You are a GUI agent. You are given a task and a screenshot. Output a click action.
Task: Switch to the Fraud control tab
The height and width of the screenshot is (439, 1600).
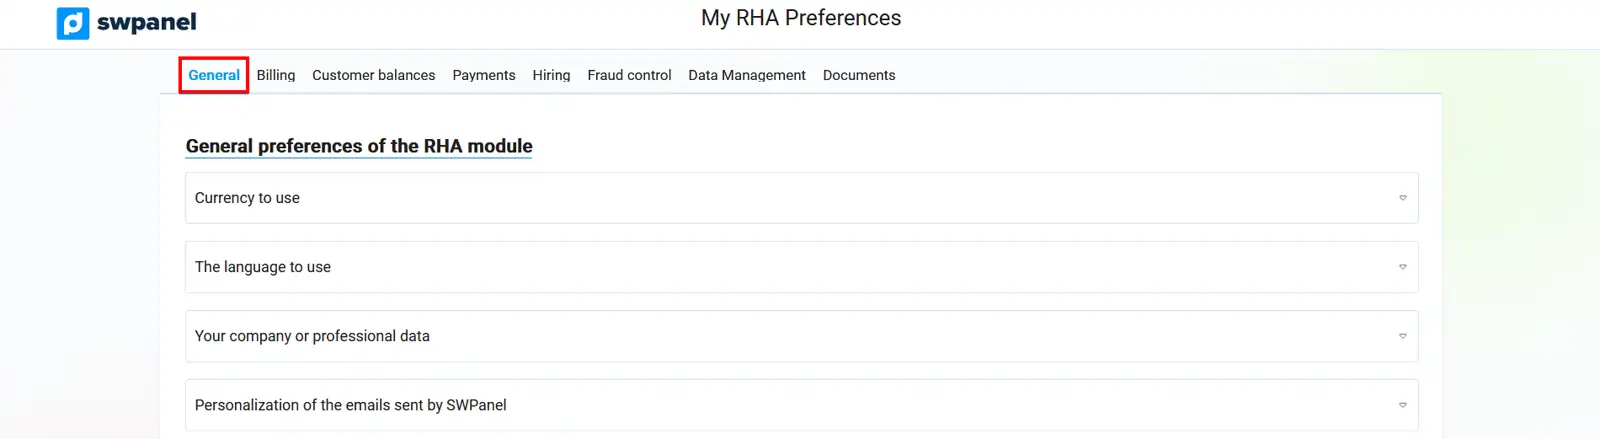point(629,75)
